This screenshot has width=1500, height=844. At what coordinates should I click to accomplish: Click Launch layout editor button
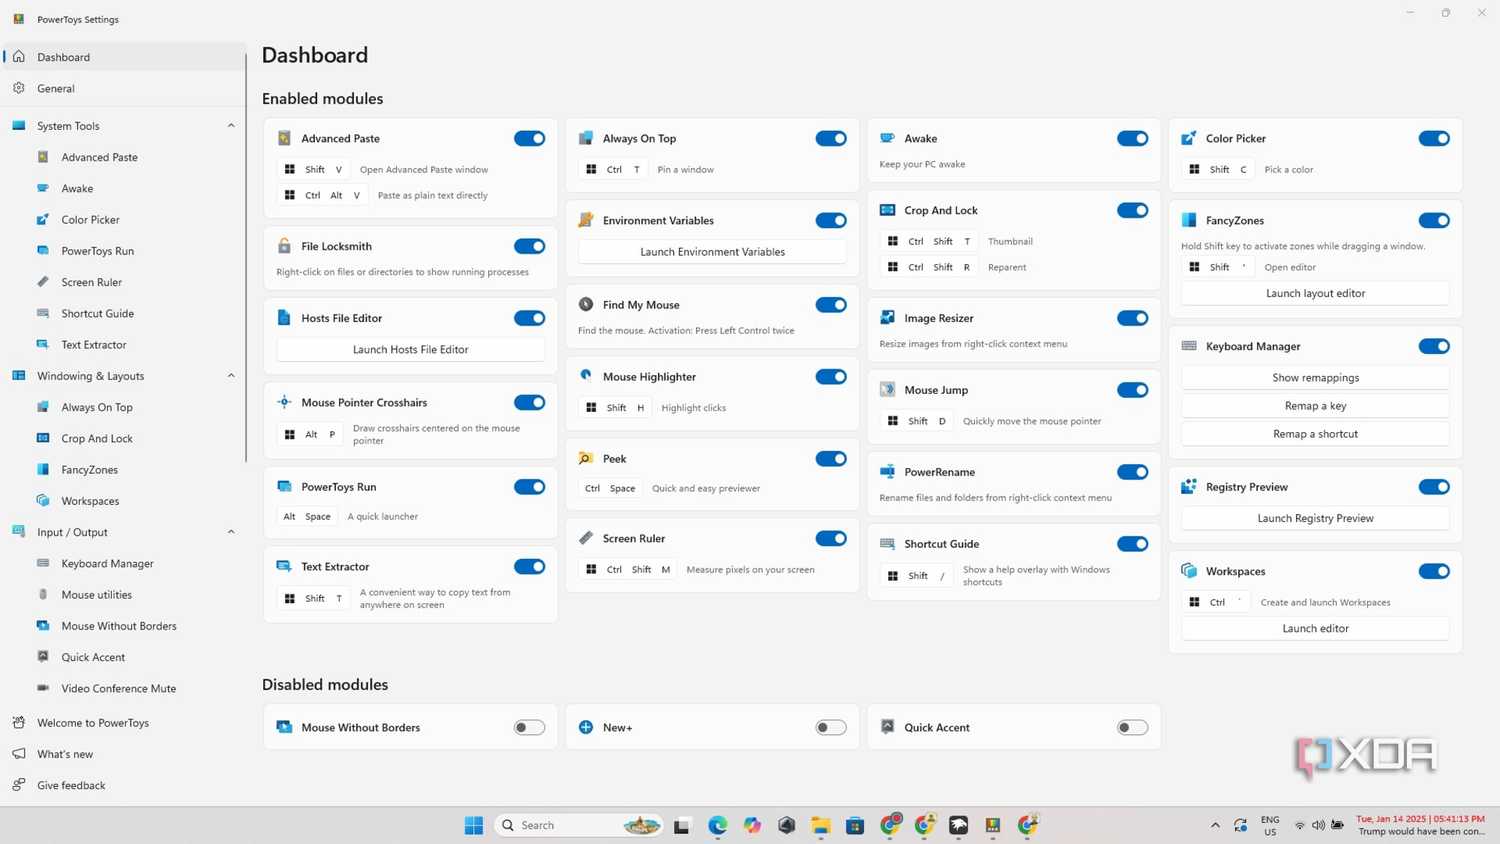tap(1315, 293)
